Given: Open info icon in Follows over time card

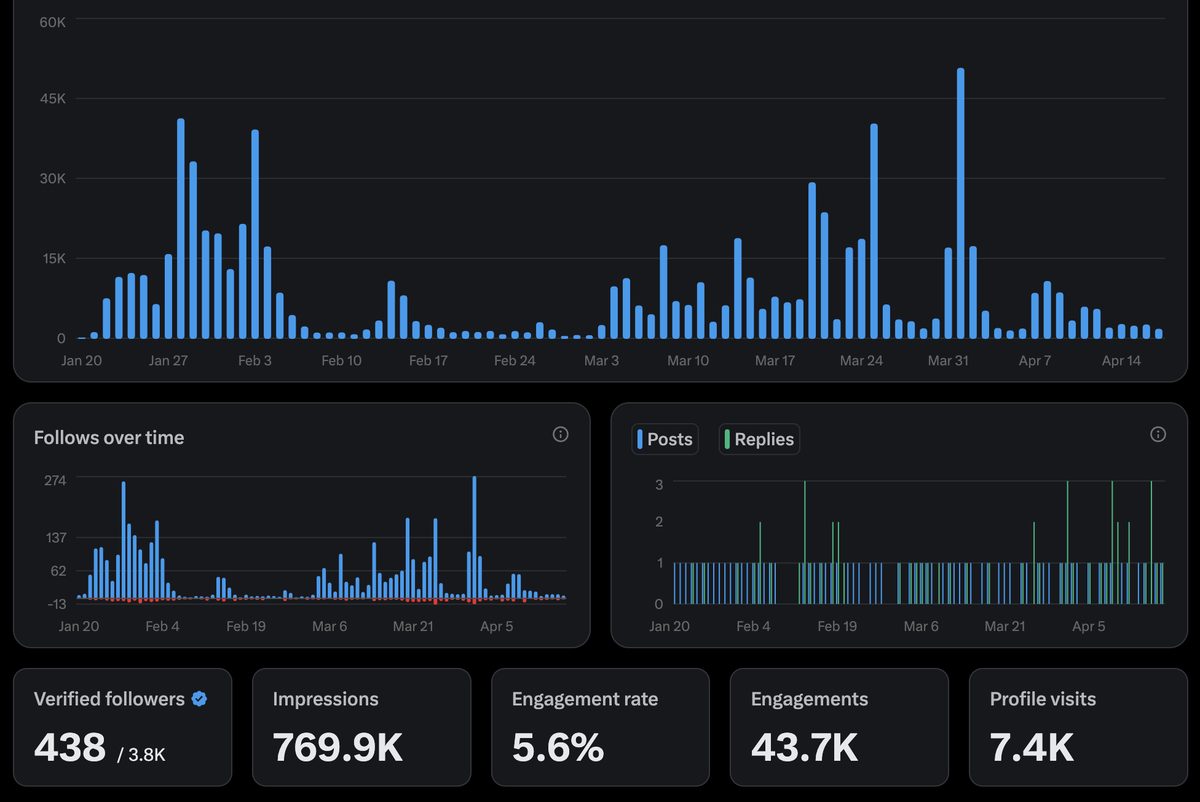Looking at the screenshot, I should pyautogui.click(x=560, y=434).
